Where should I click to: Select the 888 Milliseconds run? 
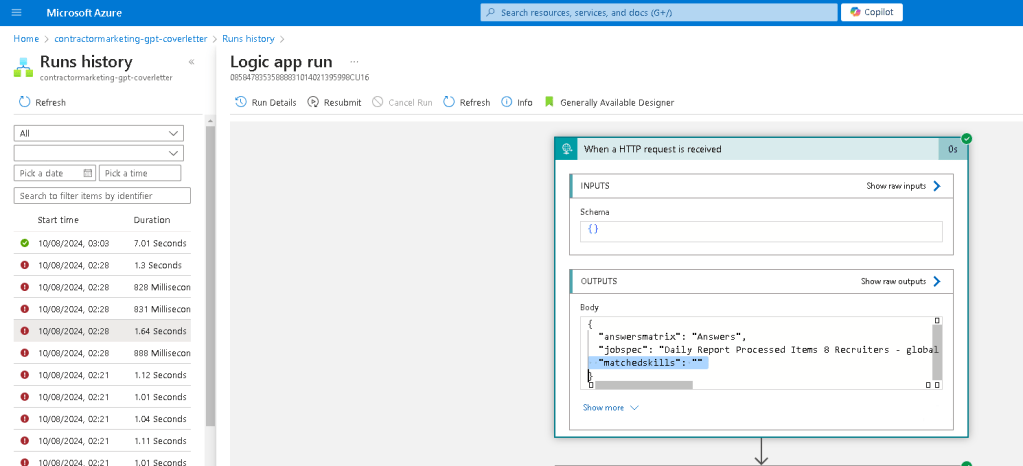[102, 353]
